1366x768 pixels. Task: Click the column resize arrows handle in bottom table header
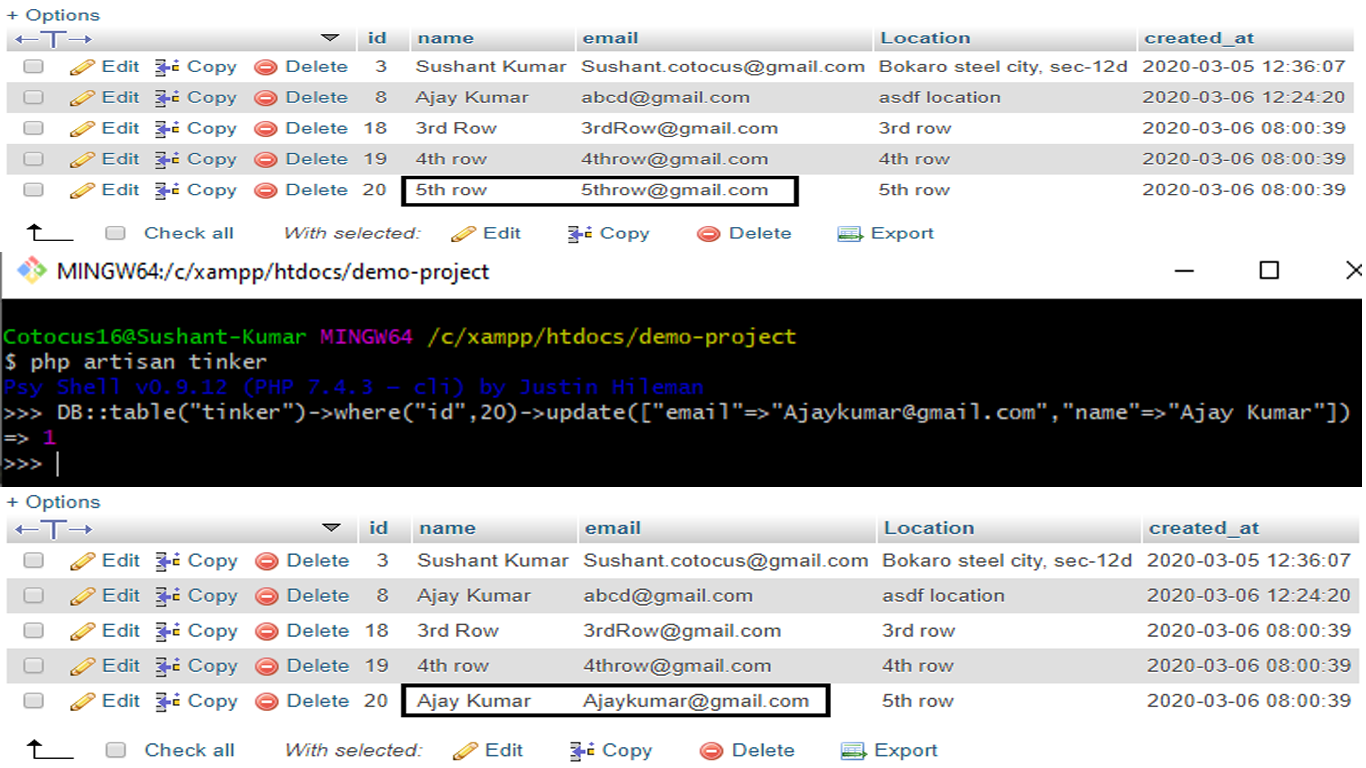click(x=54, y=528)
